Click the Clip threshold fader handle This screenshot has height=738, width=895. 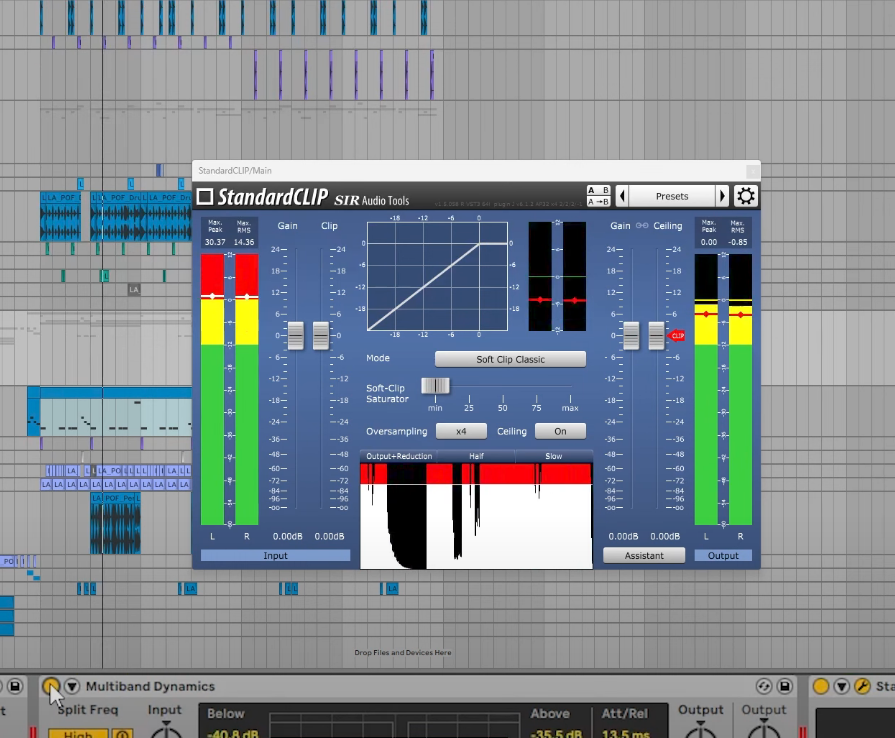321,336
